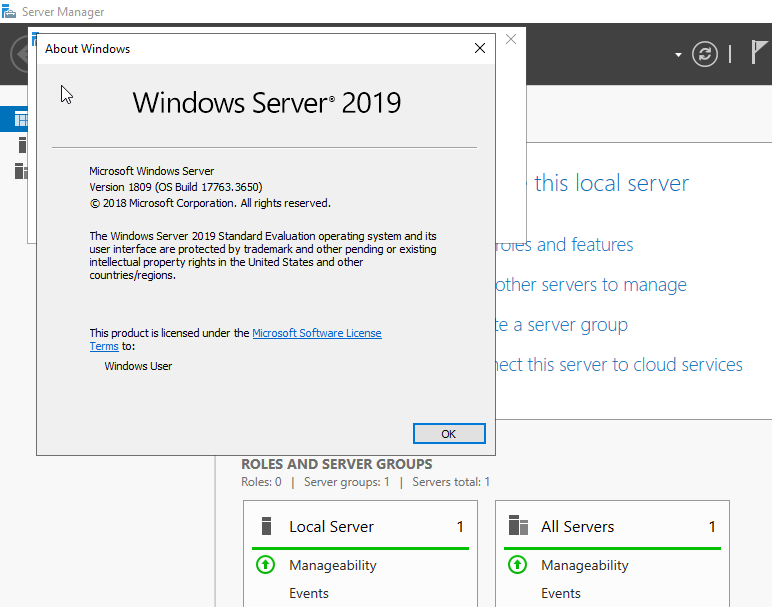Screen dimensions: 772x607
Task: Click the 'Microsoft Windows Server' text line
Action: (152, 171)
